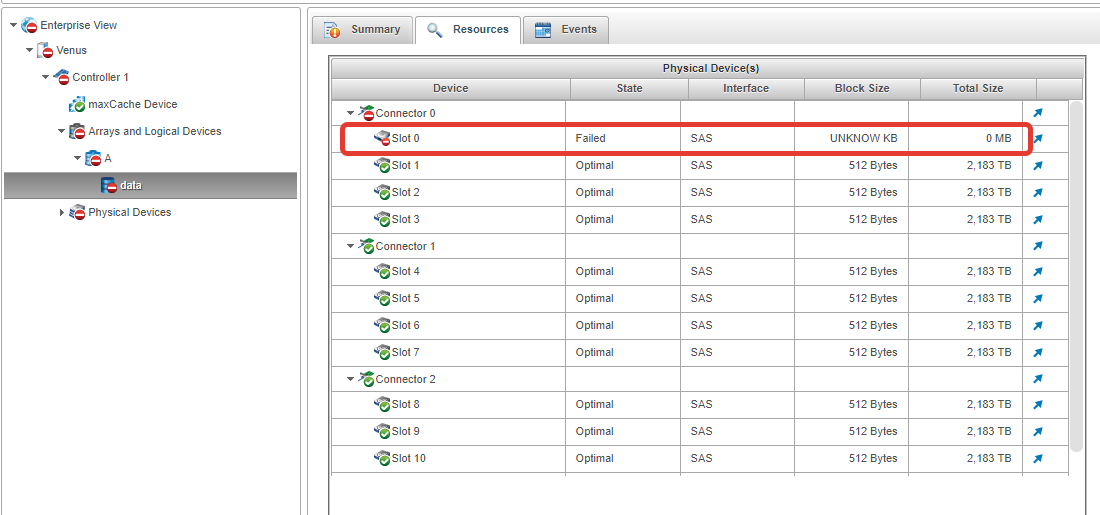Open the Events tab

pyautogui.click(x=566, y=30)
